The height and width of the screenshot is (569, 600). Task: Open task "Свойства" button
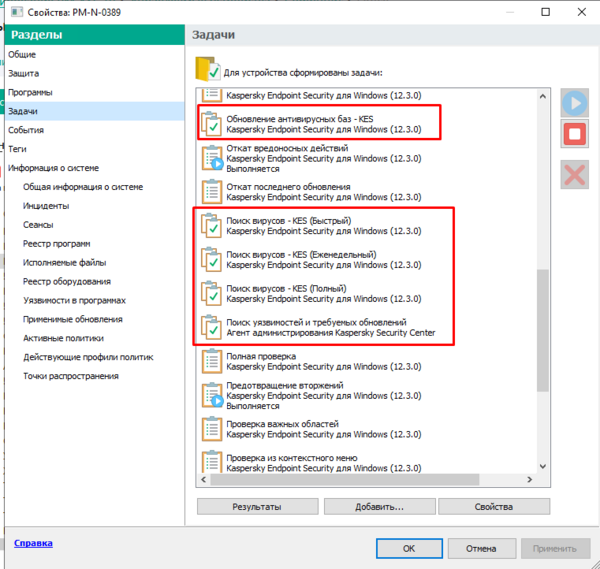pos(494,507)
